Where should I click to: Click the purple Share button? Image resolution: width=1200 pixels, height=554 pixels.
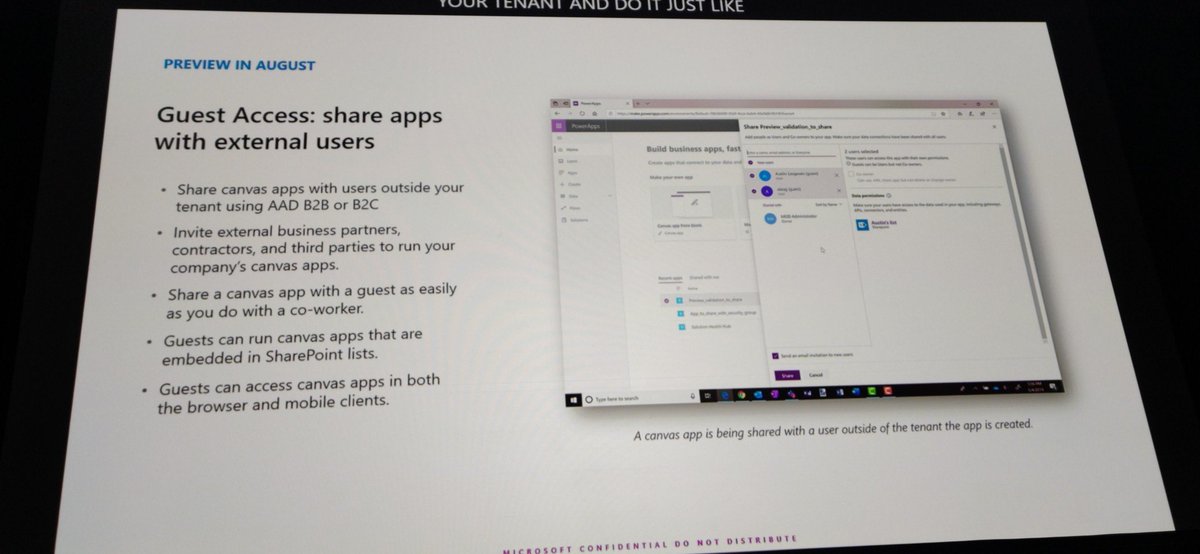(x=787, y=375)
